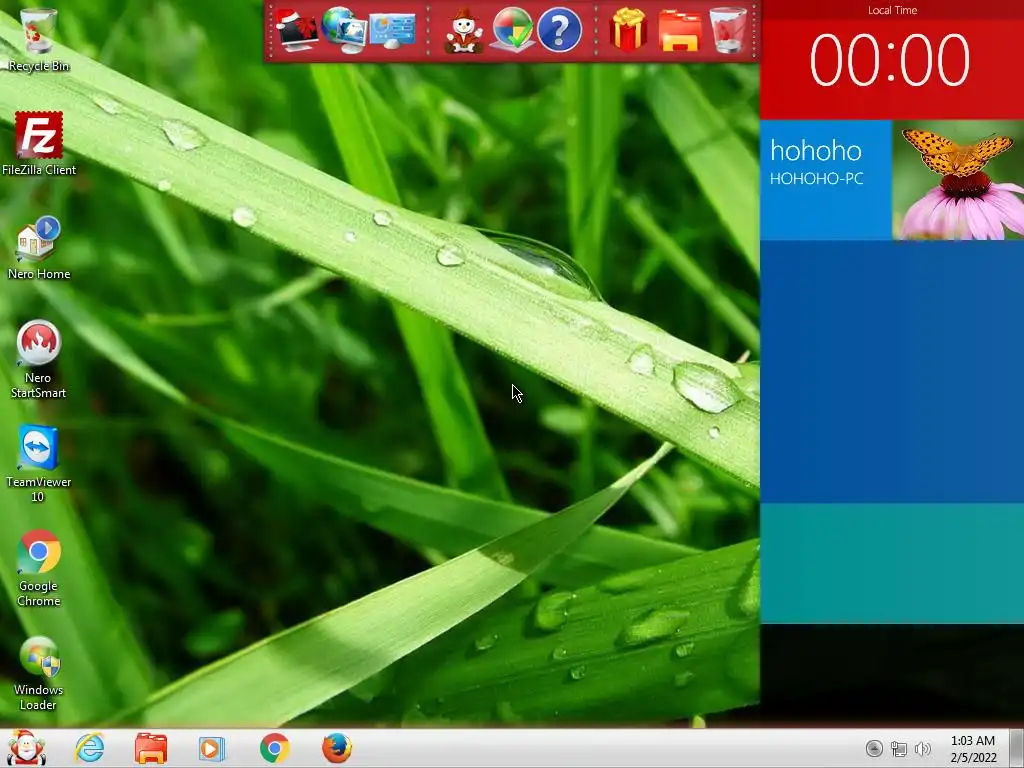1024x768 pixels.
Task: Open the gift box dock icon
Action: [628, 30]
